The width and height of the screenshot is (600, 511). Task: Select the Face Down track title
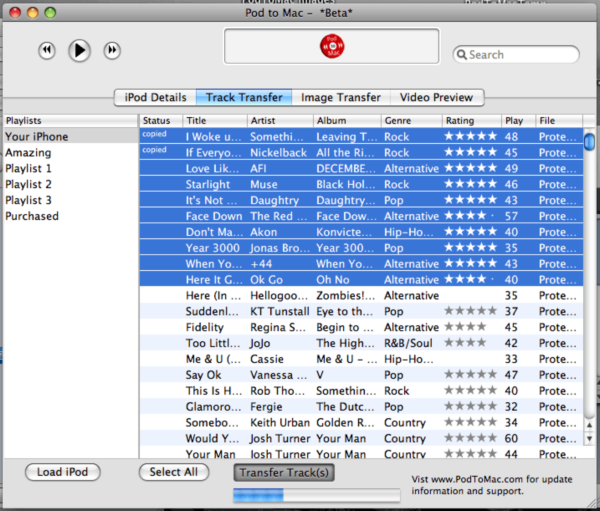pyautogui.click(x=214, y=216)
